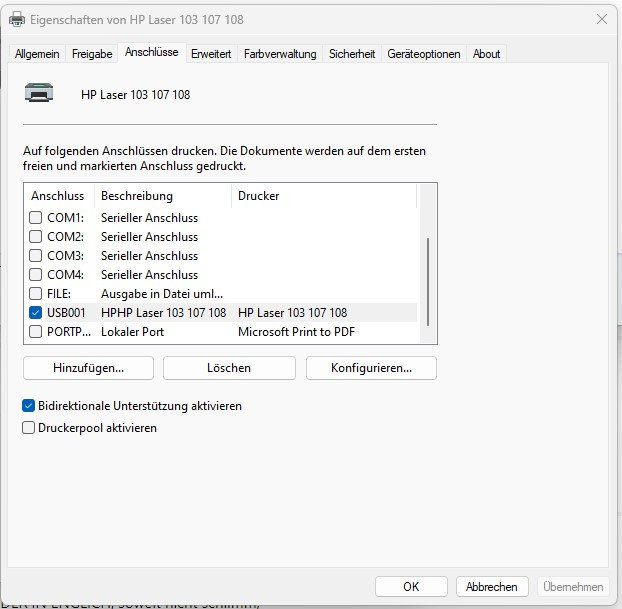Click 'Ausgabe in Datei uml...' description
Image resolution: width=622 pixels, height=609 pixels.
pyautogui.click(x=162, y=294)
